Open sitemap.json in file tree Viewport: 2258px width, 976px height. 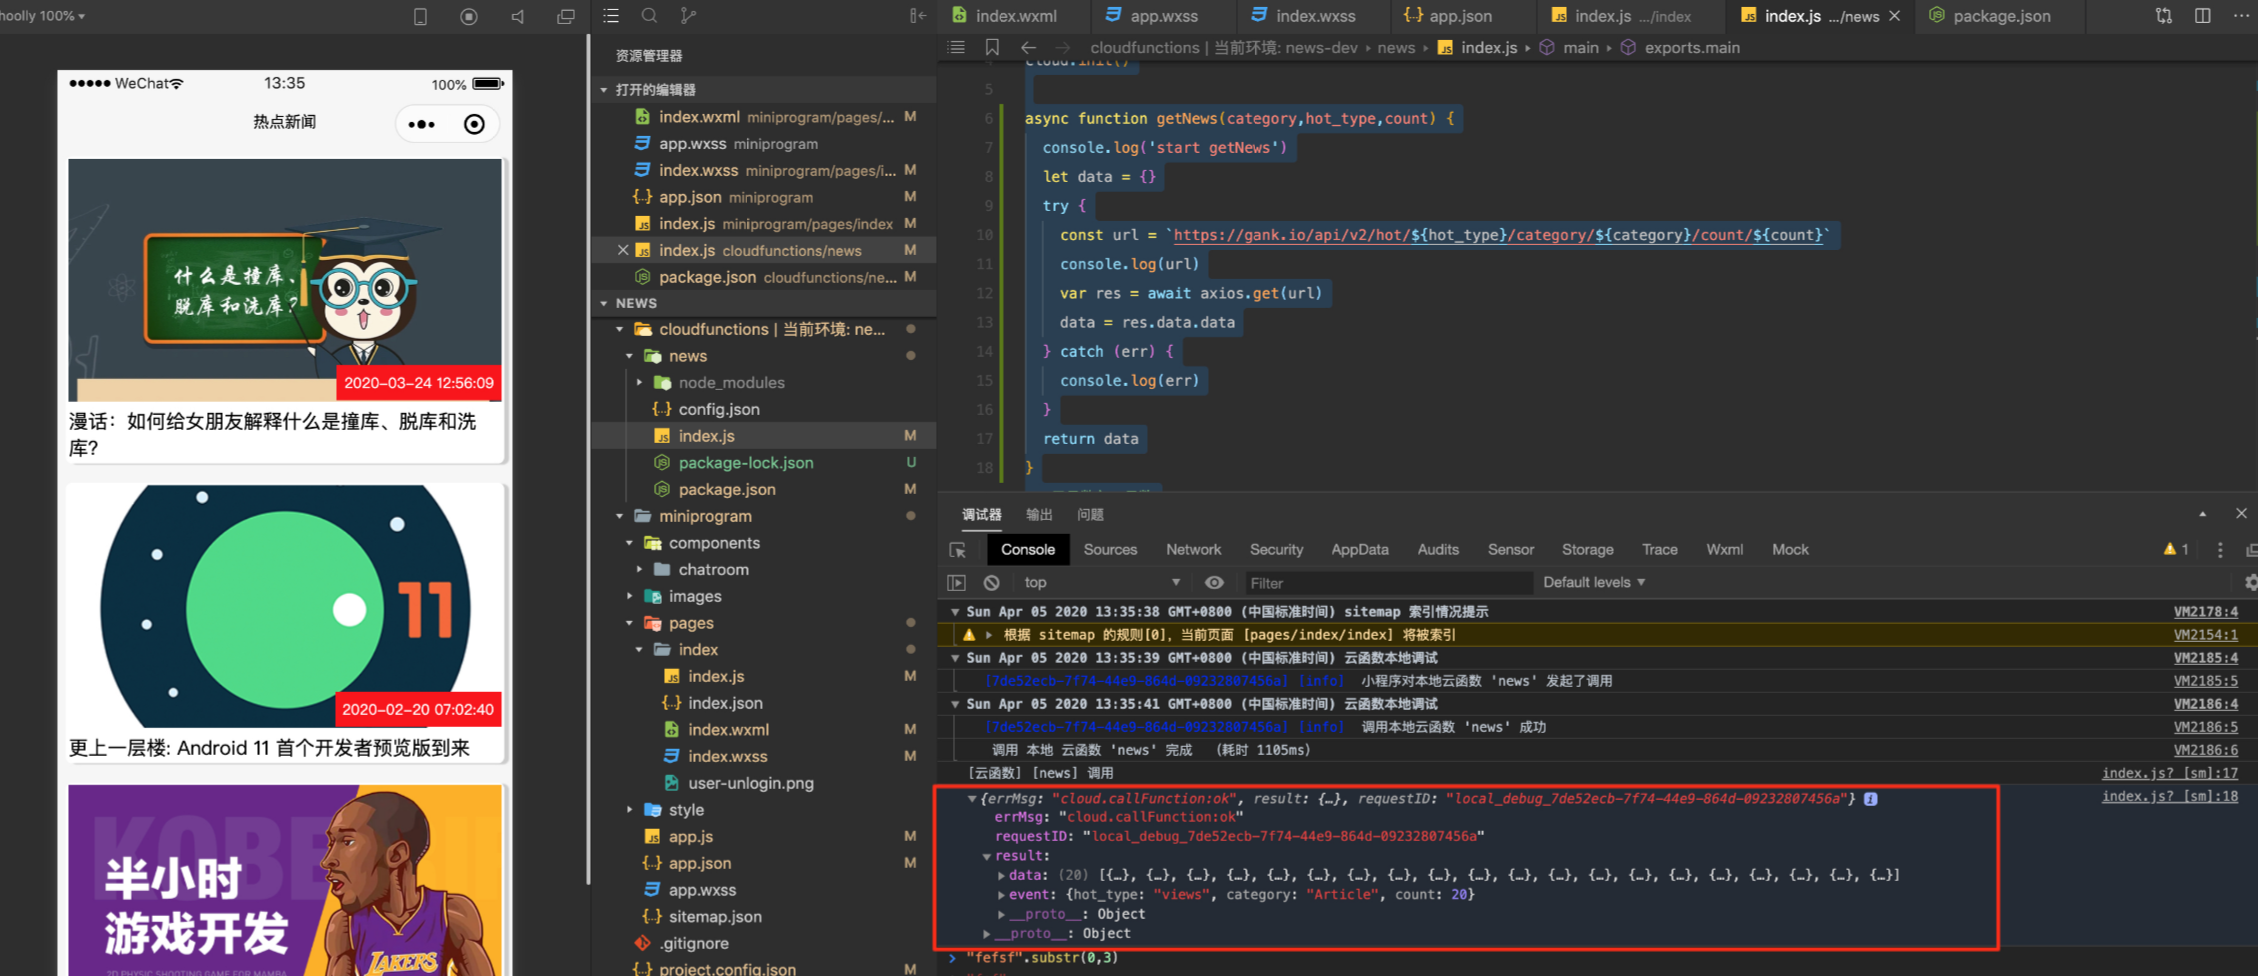coord(714,916)
